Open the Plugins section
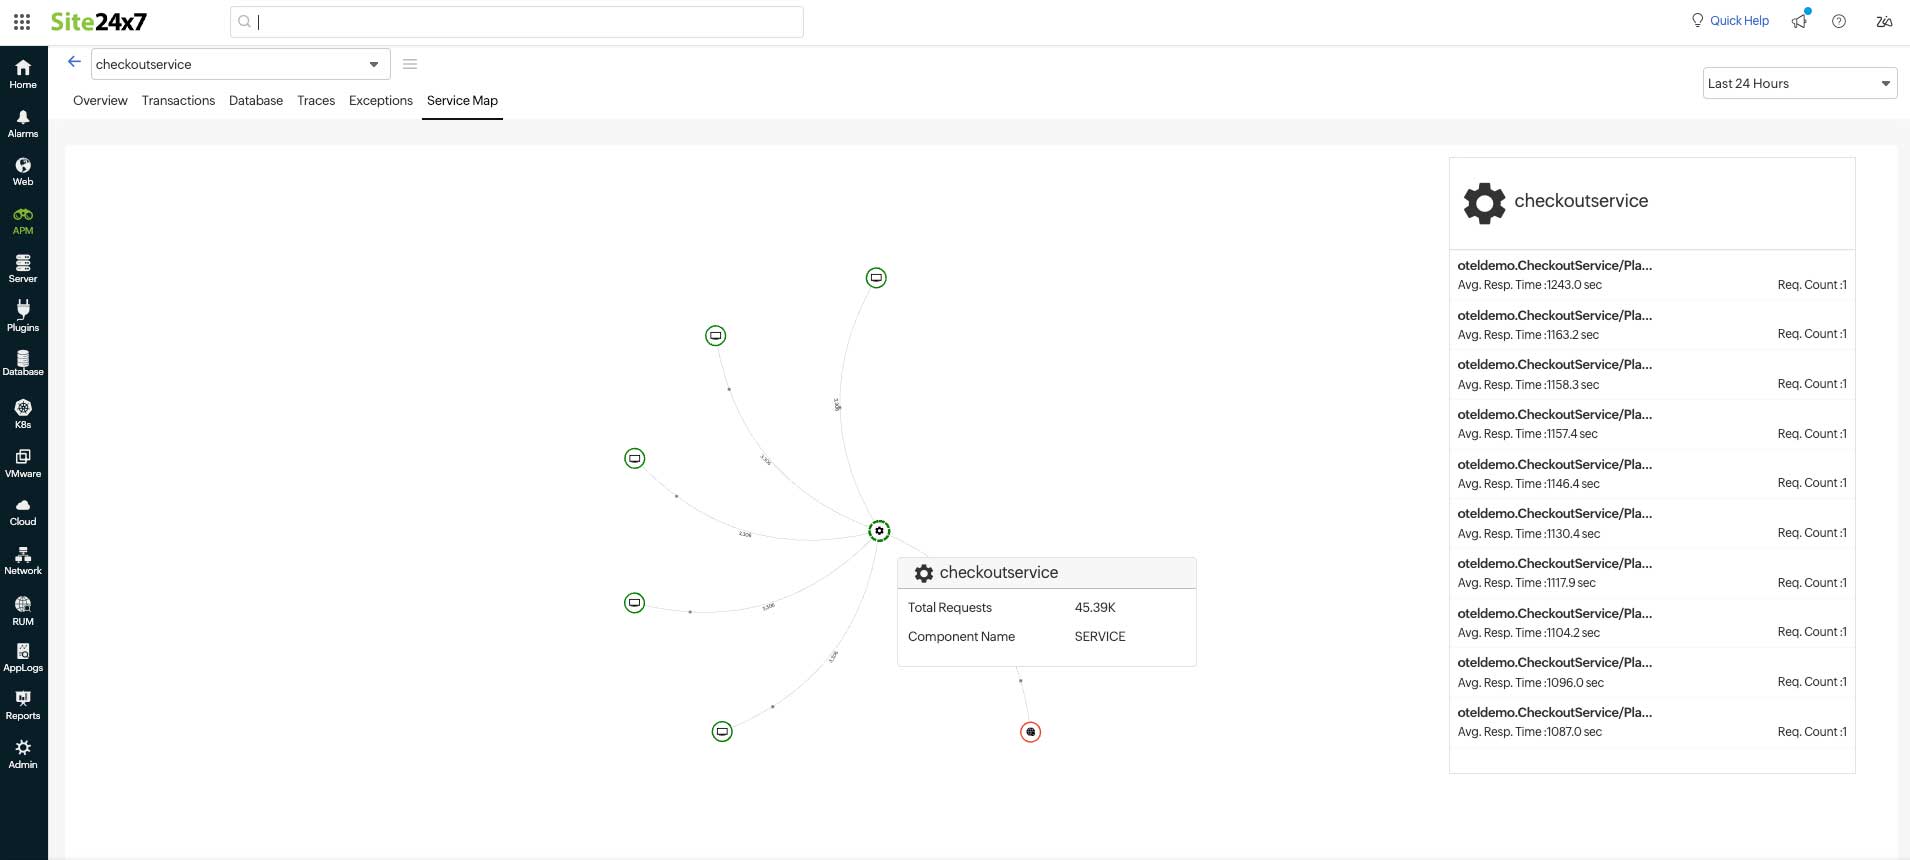The width and height of the screenshot is (1910, 860). [23, 315]
